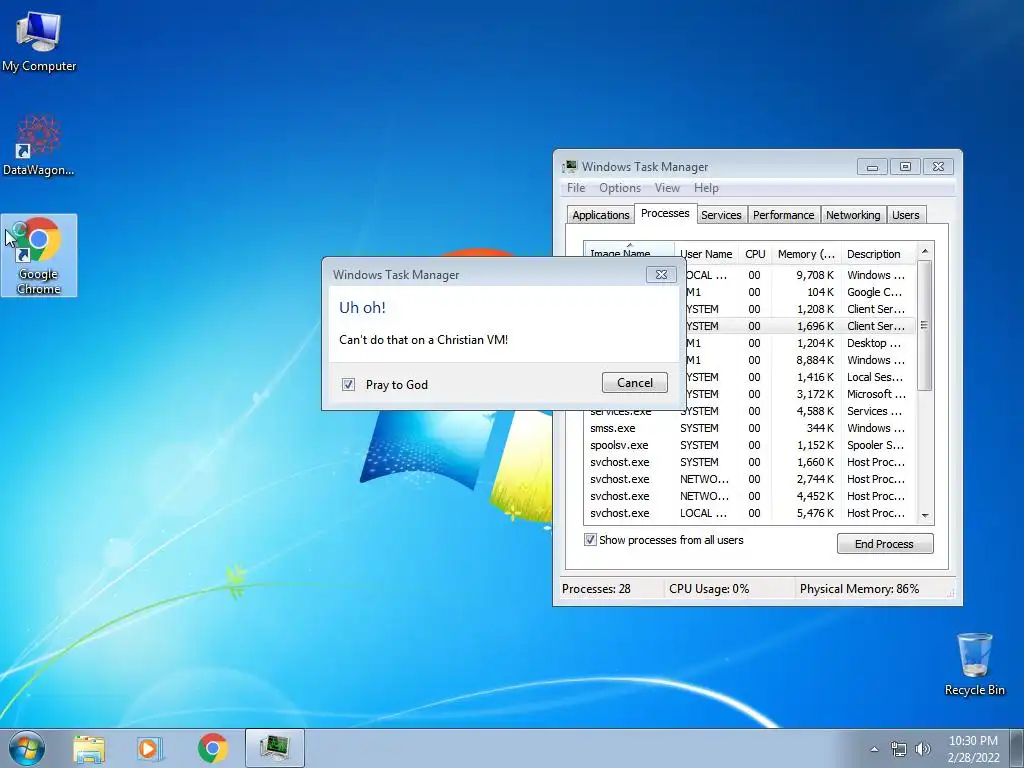The width and height of the screenshot is (1024, 768).
Task: Select the Processes tab
Action: tap(665, 214)
